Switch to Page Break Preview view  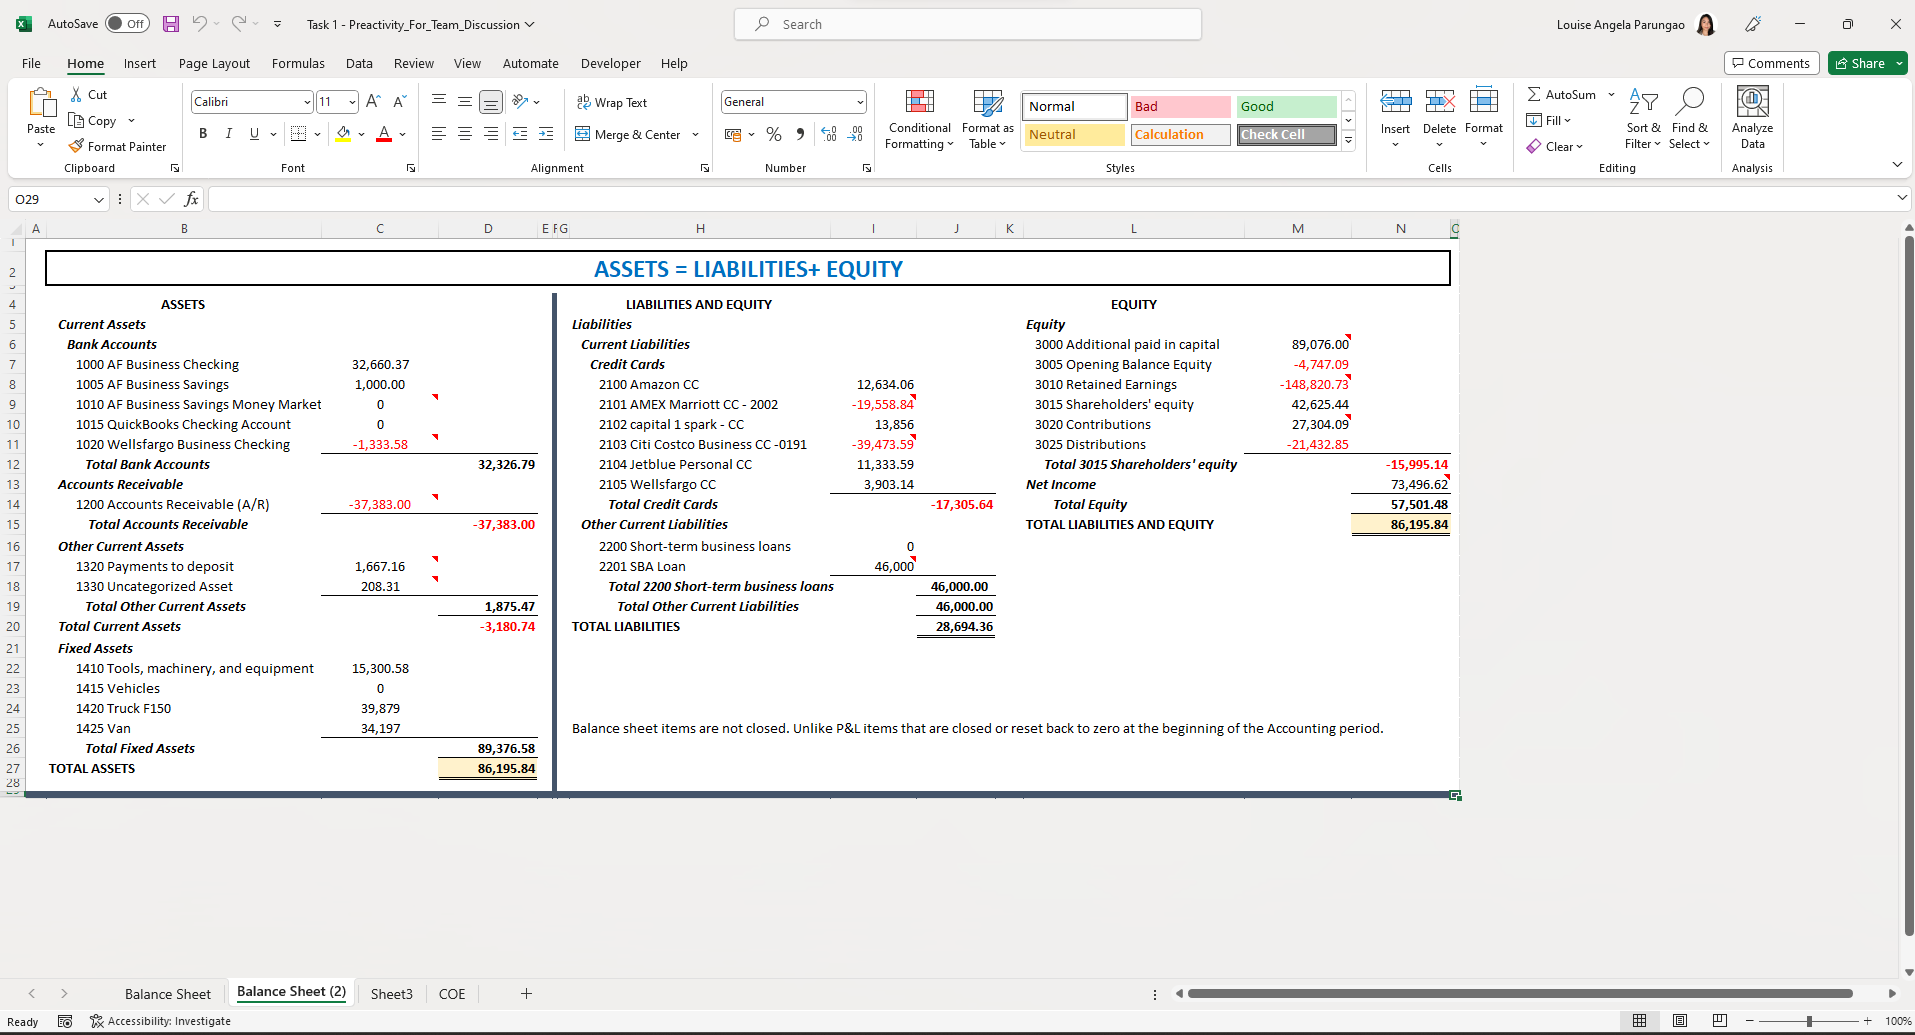coord(1720,1021)
